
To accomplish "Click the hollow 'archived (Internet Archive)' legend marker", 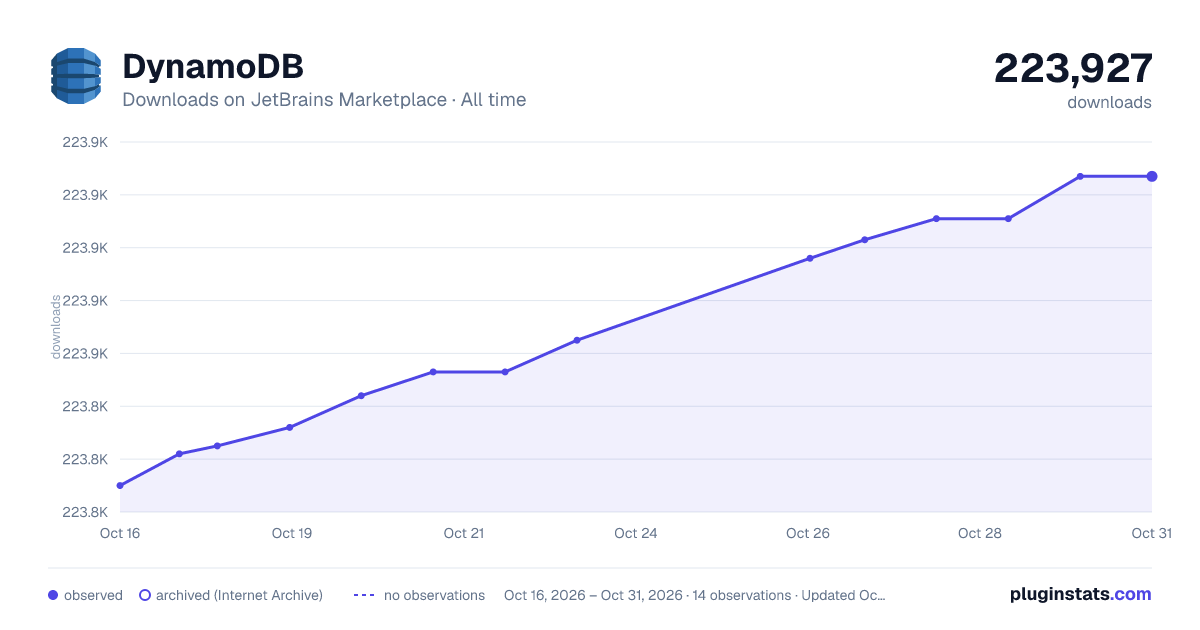I will [x=145, y=595].
